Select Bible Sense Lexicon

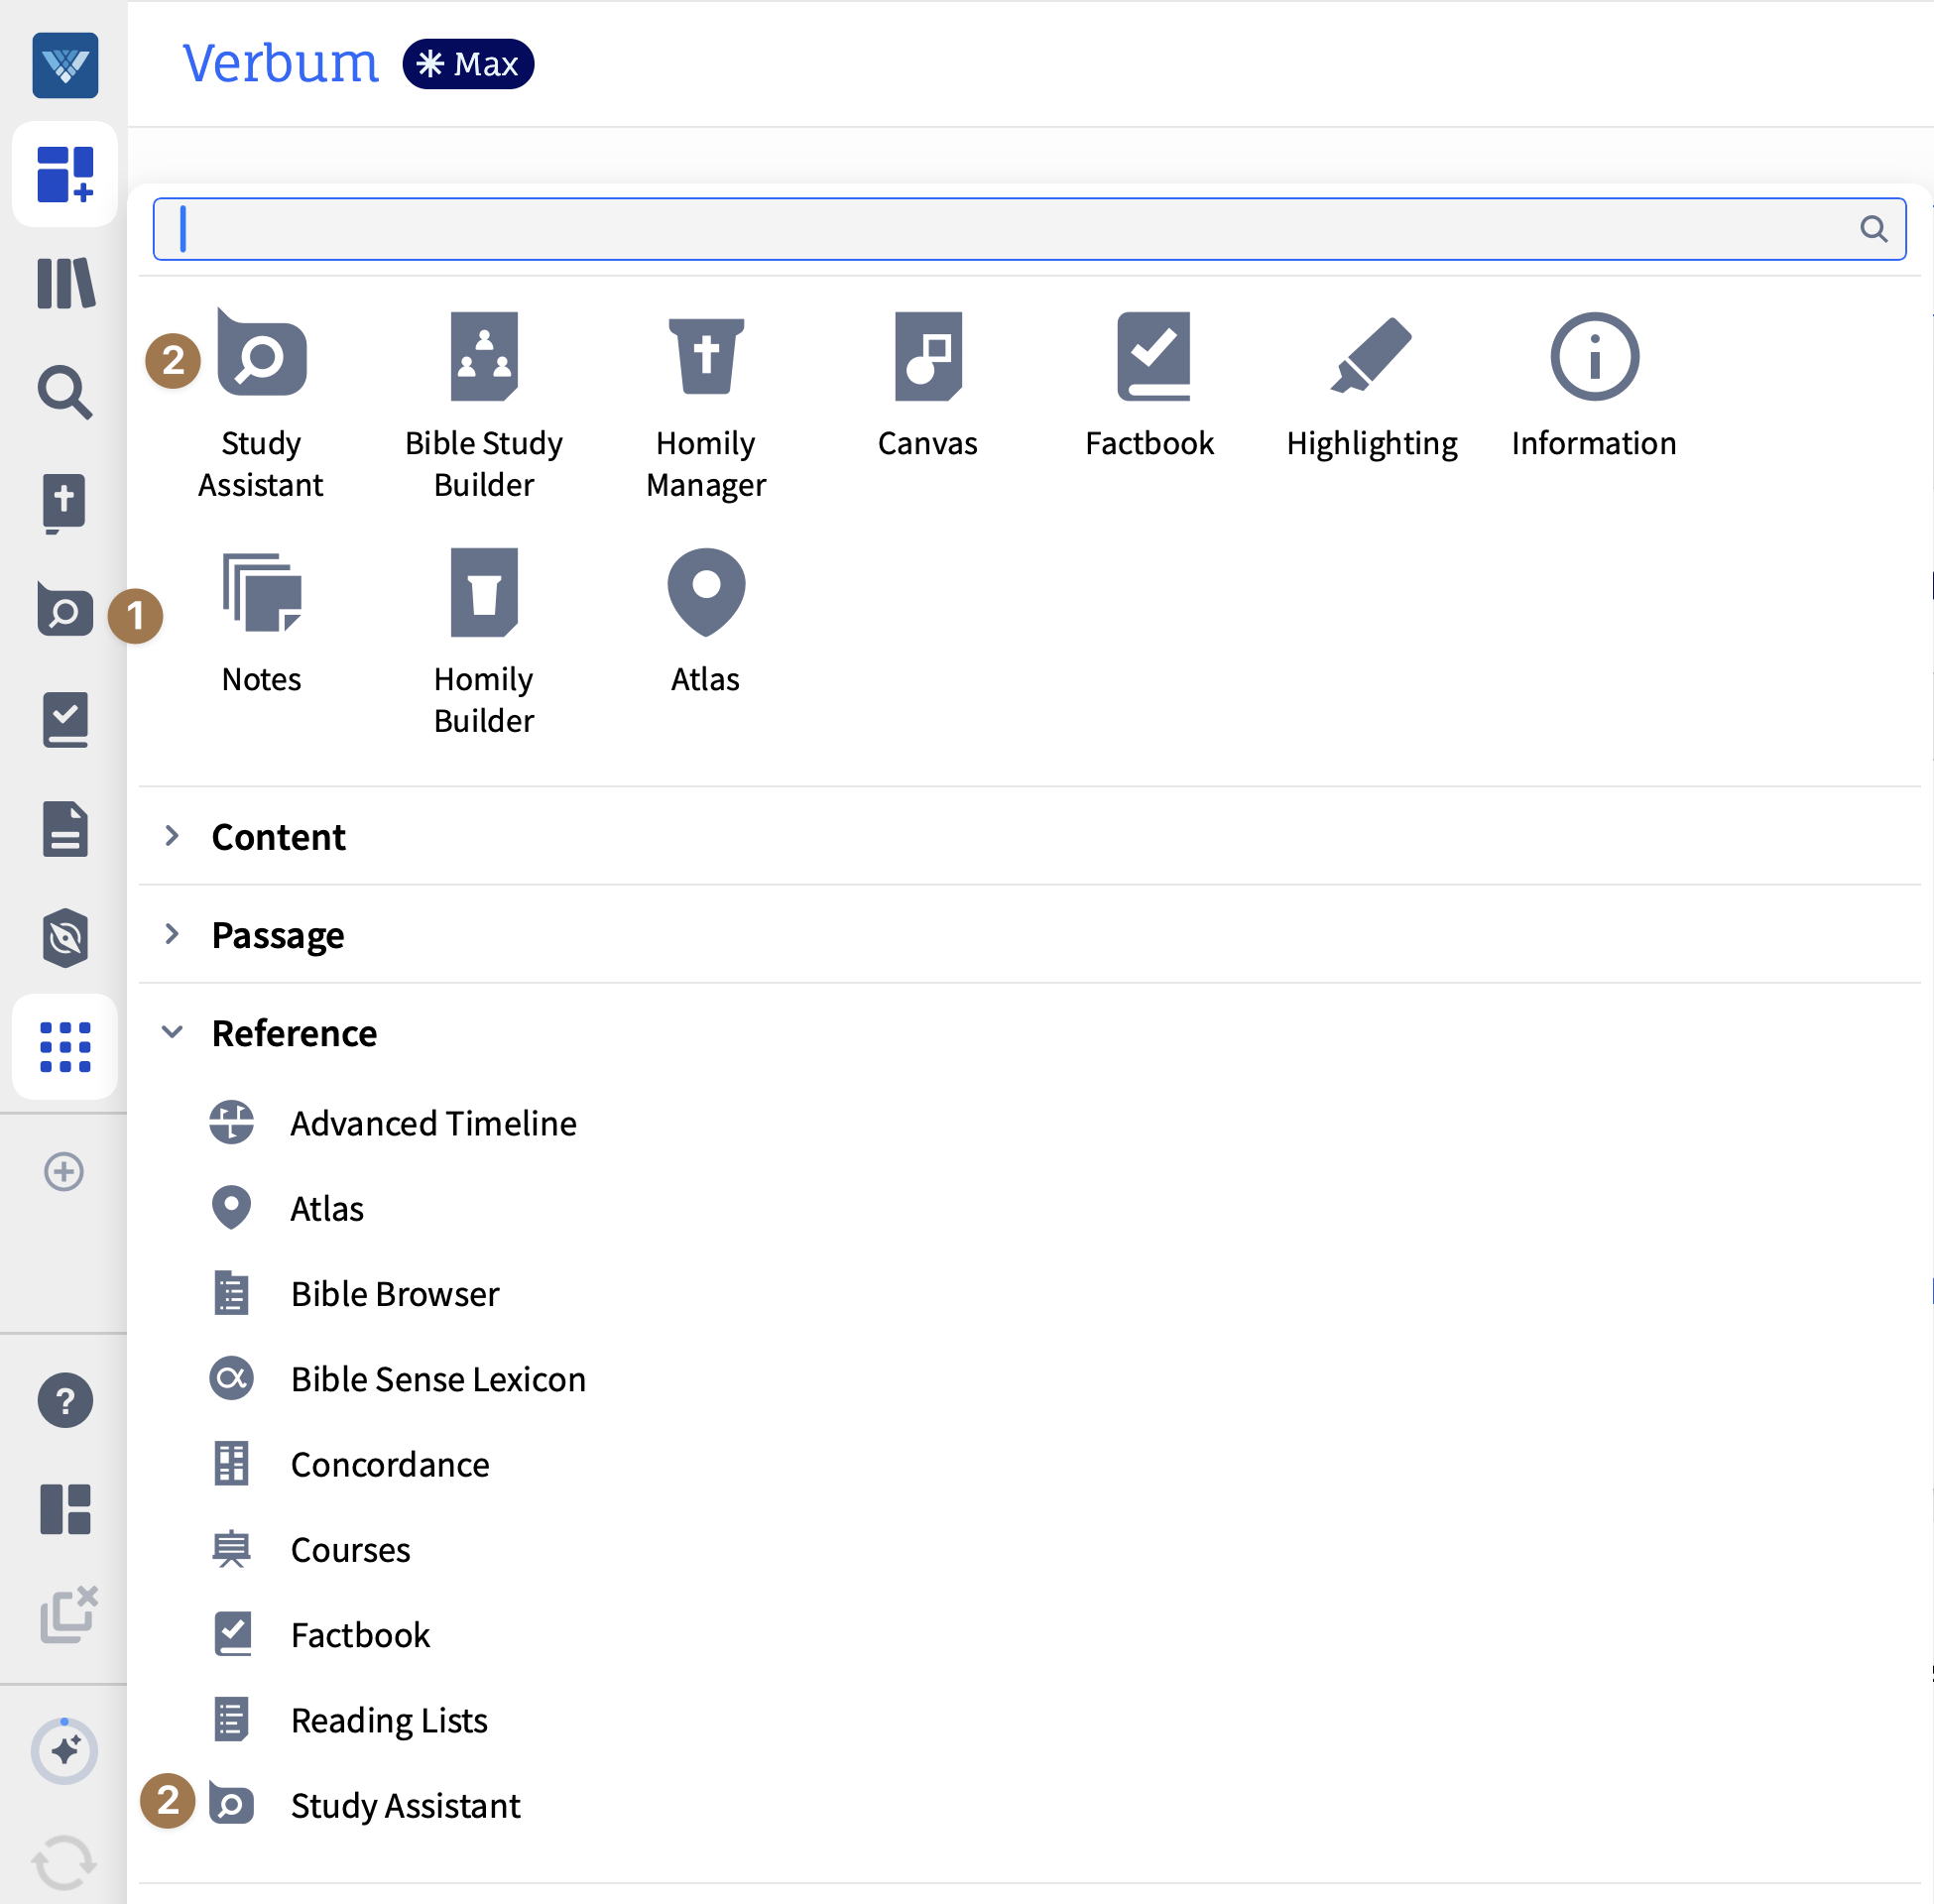pyautogui.click(x=397, y=1378)
